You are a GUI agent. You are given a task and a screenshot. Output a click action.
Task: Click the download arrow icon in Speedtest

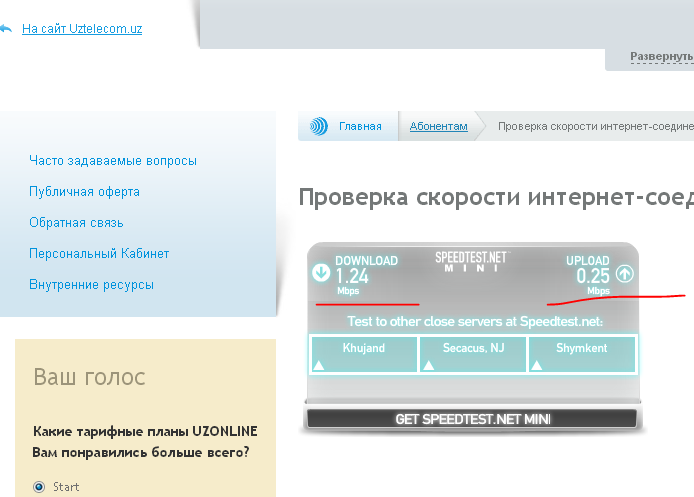click(x=321, y=272)
